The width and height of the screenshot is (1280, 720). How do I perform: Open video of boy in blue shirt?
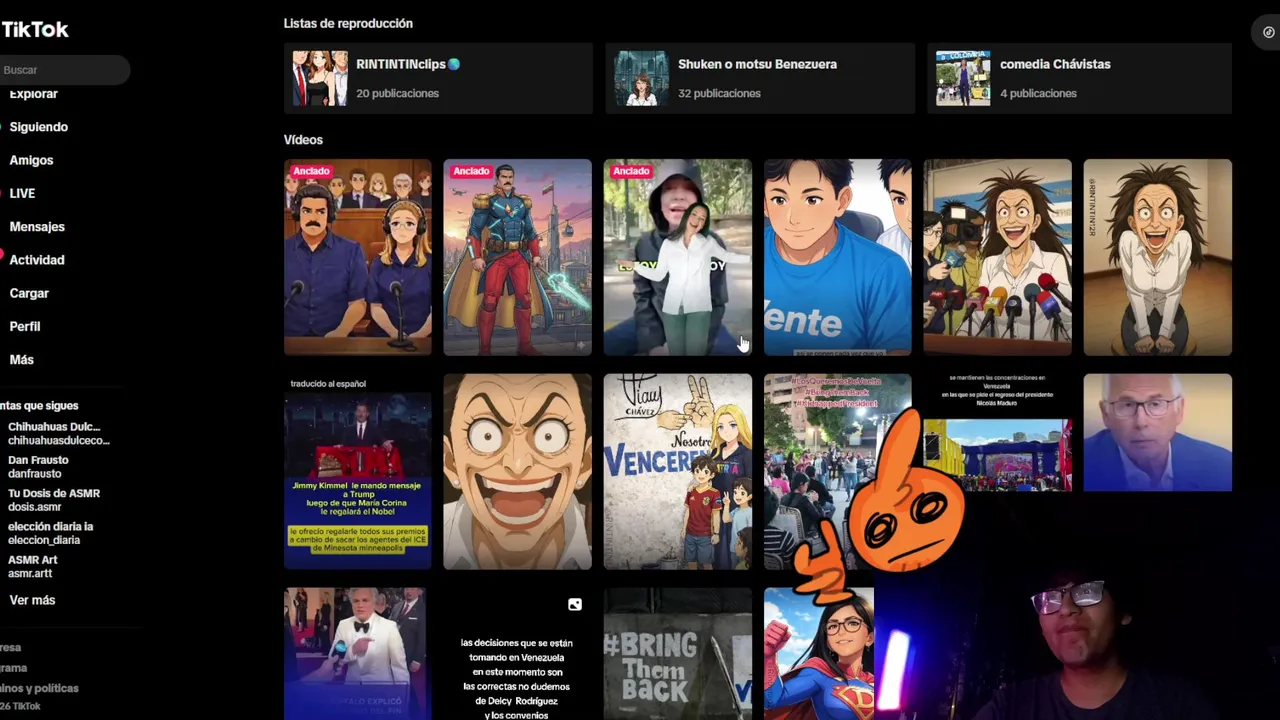(x=838, y=257)
